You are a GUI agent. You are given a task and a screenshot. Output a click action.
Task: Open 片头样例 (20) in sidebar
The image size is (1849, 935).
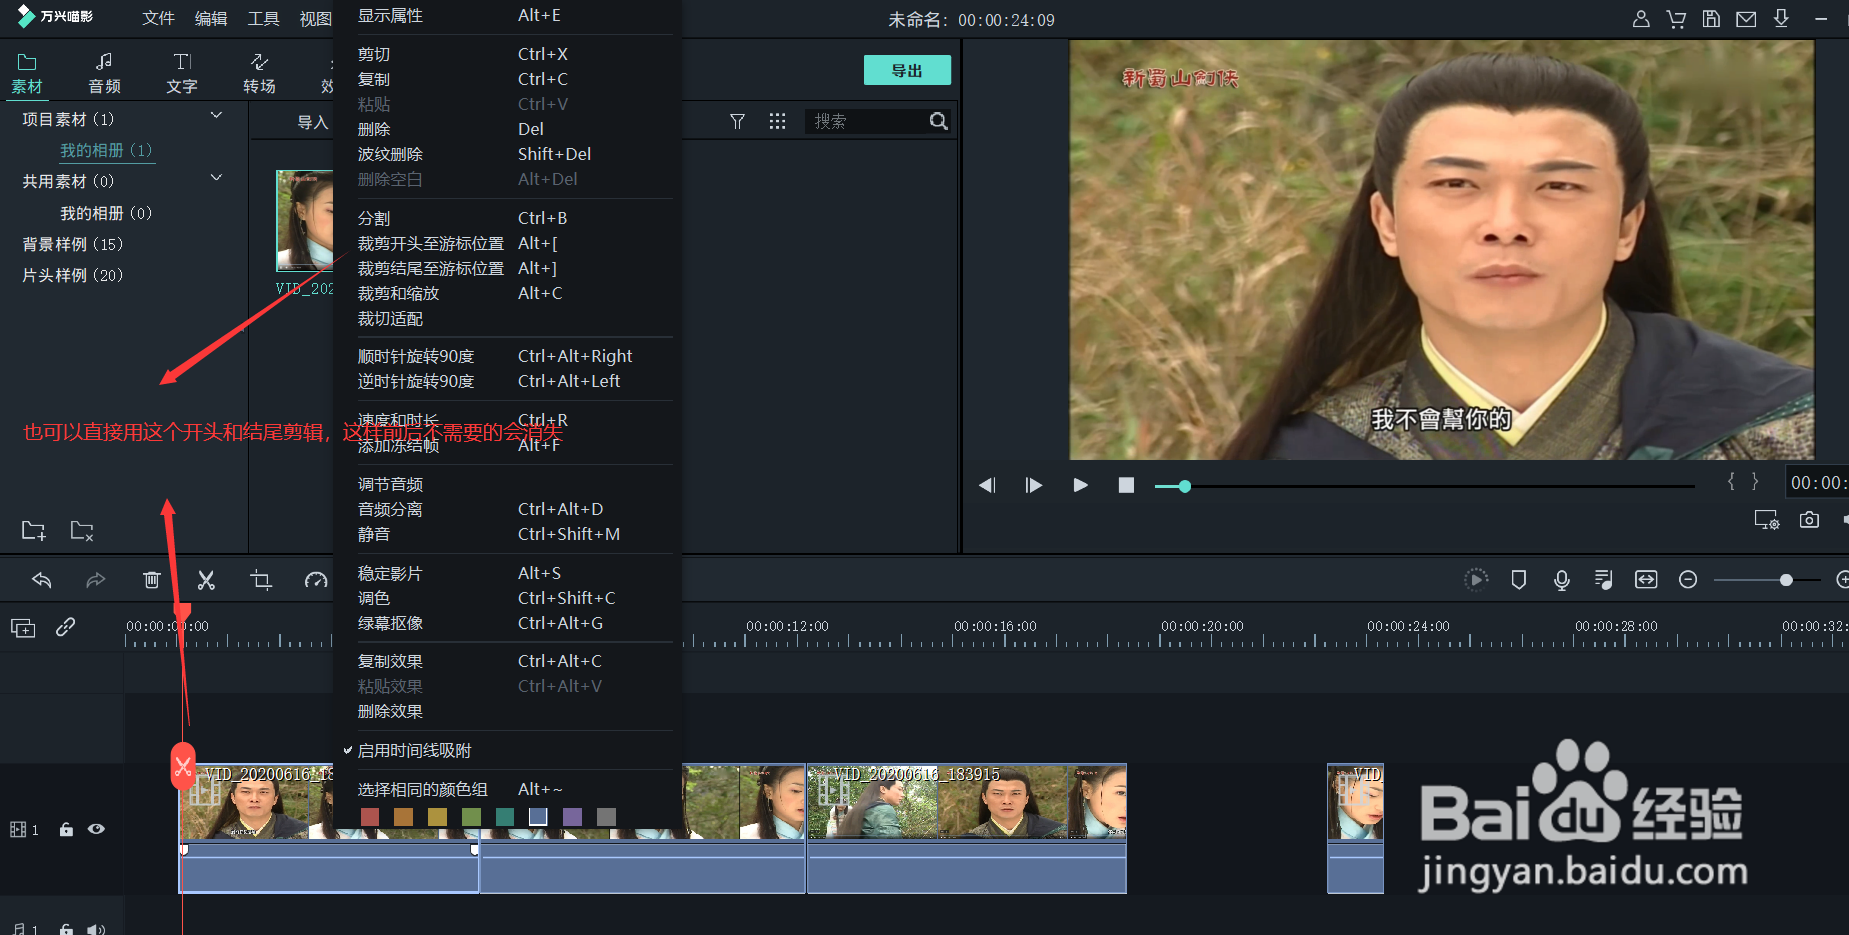[73, 275]
